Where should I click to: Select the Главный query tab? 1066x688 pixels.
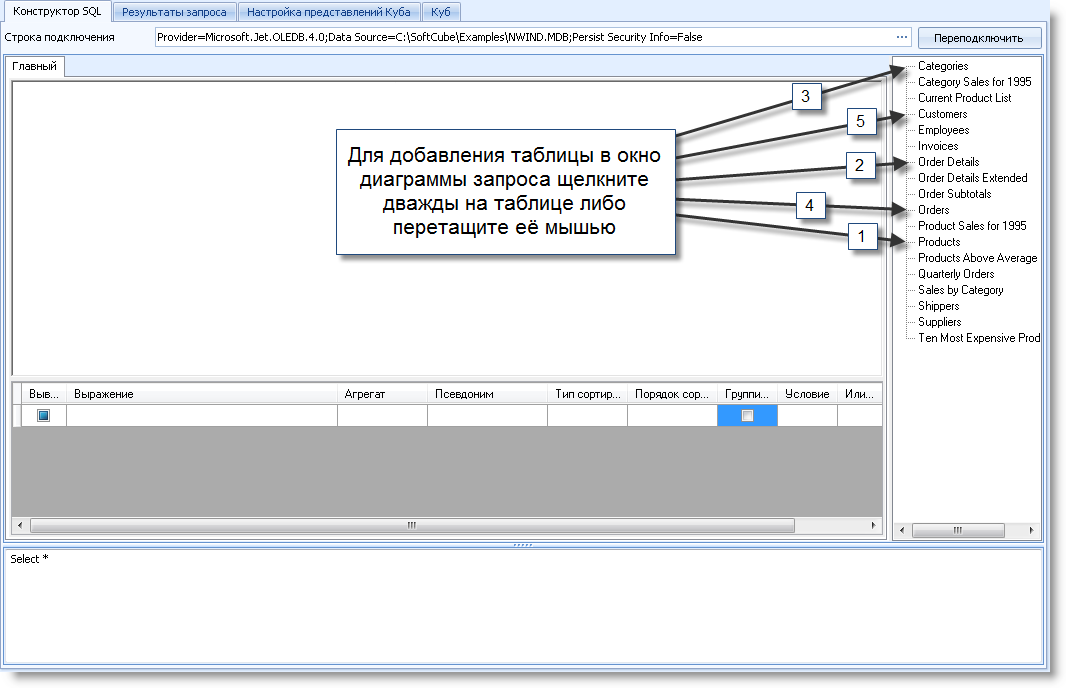click(35, 67)
